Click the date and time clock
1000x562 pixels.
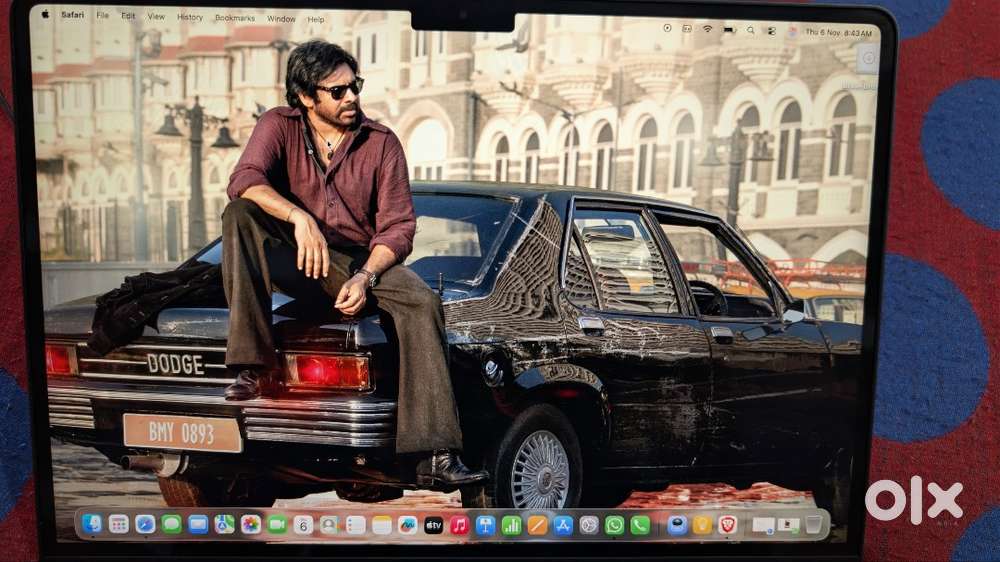pyautogui.click(x=838, y=33)
